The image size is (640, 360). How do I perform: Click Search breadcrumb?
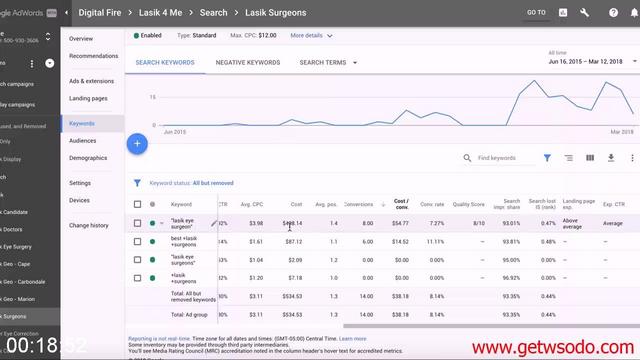[213, 13]
